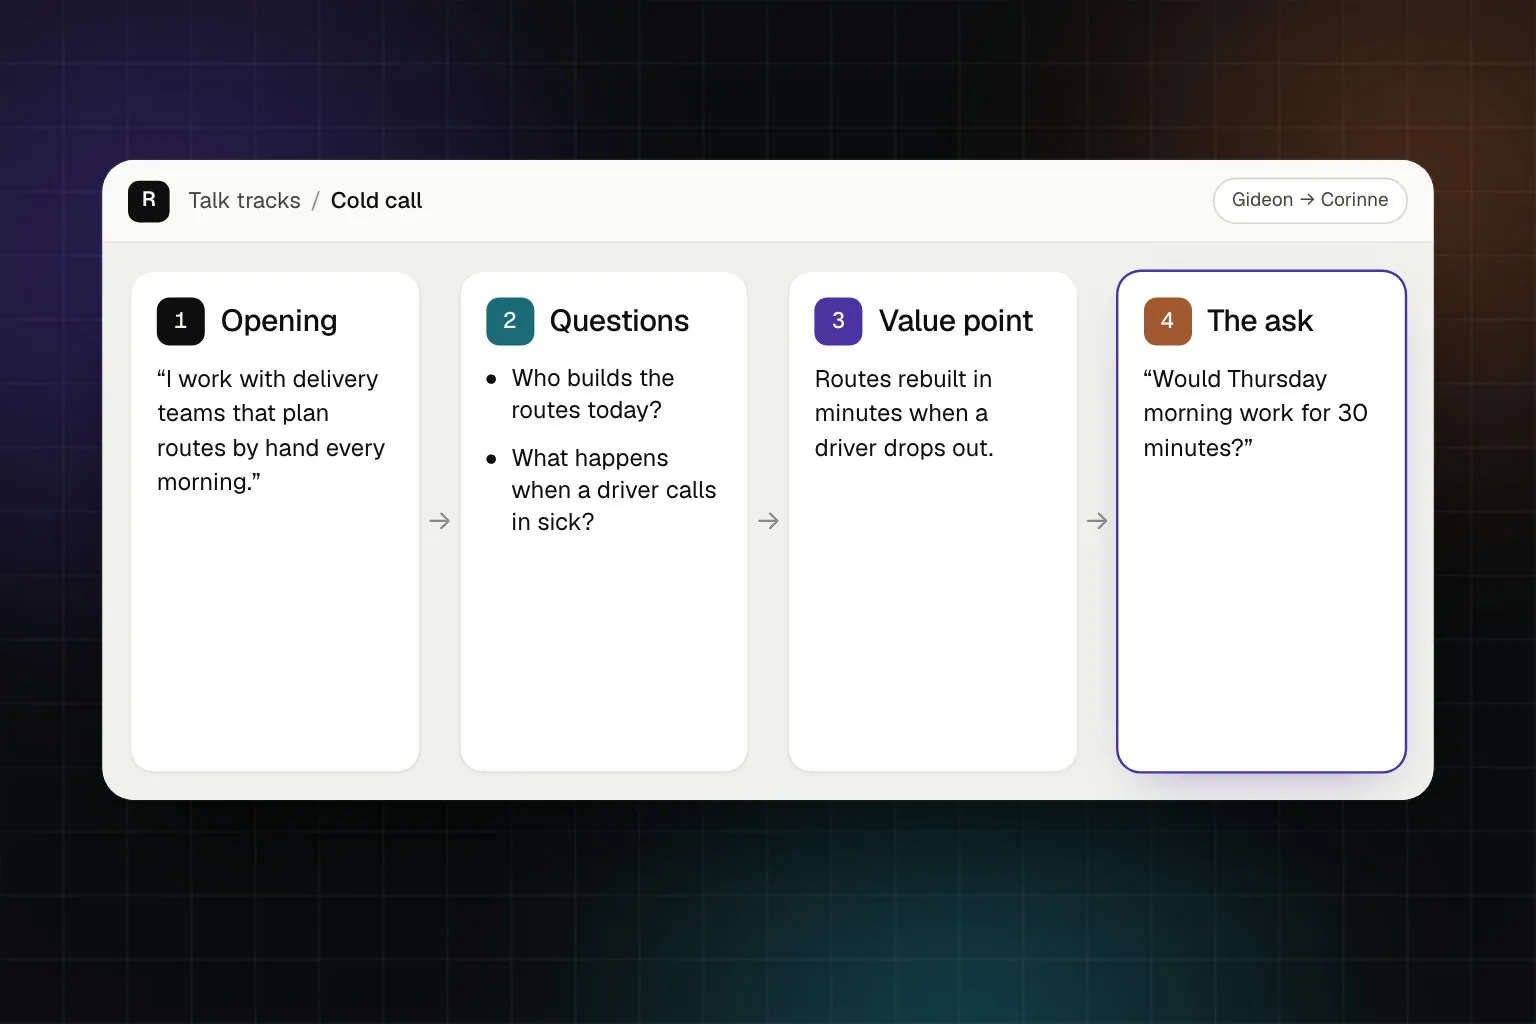Open the Gideon → Corinne pill
This screenshot has height=1024, width=1536.
(x=1310, y=200)
